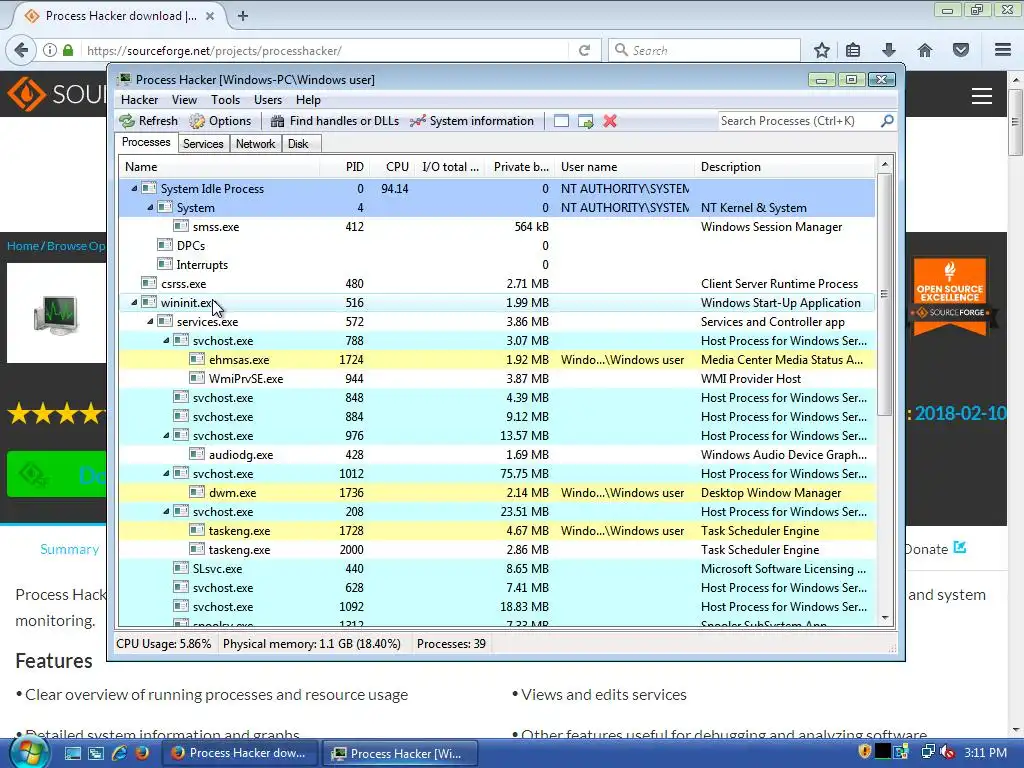Viewport: 1024px width, 768px height.
Task: Click the Search Processes input field
Action: click(x=798, y=121)
